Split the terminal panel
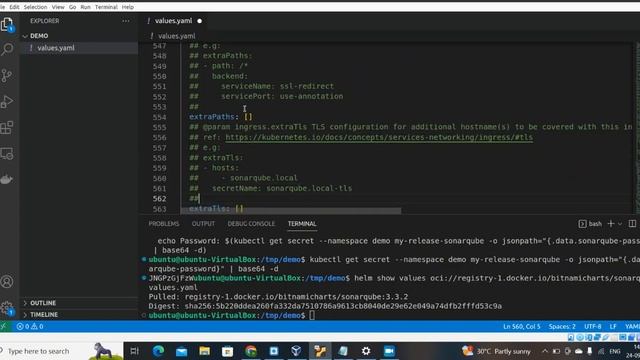Screen dimensions: 640x360 tap(632, 224)
